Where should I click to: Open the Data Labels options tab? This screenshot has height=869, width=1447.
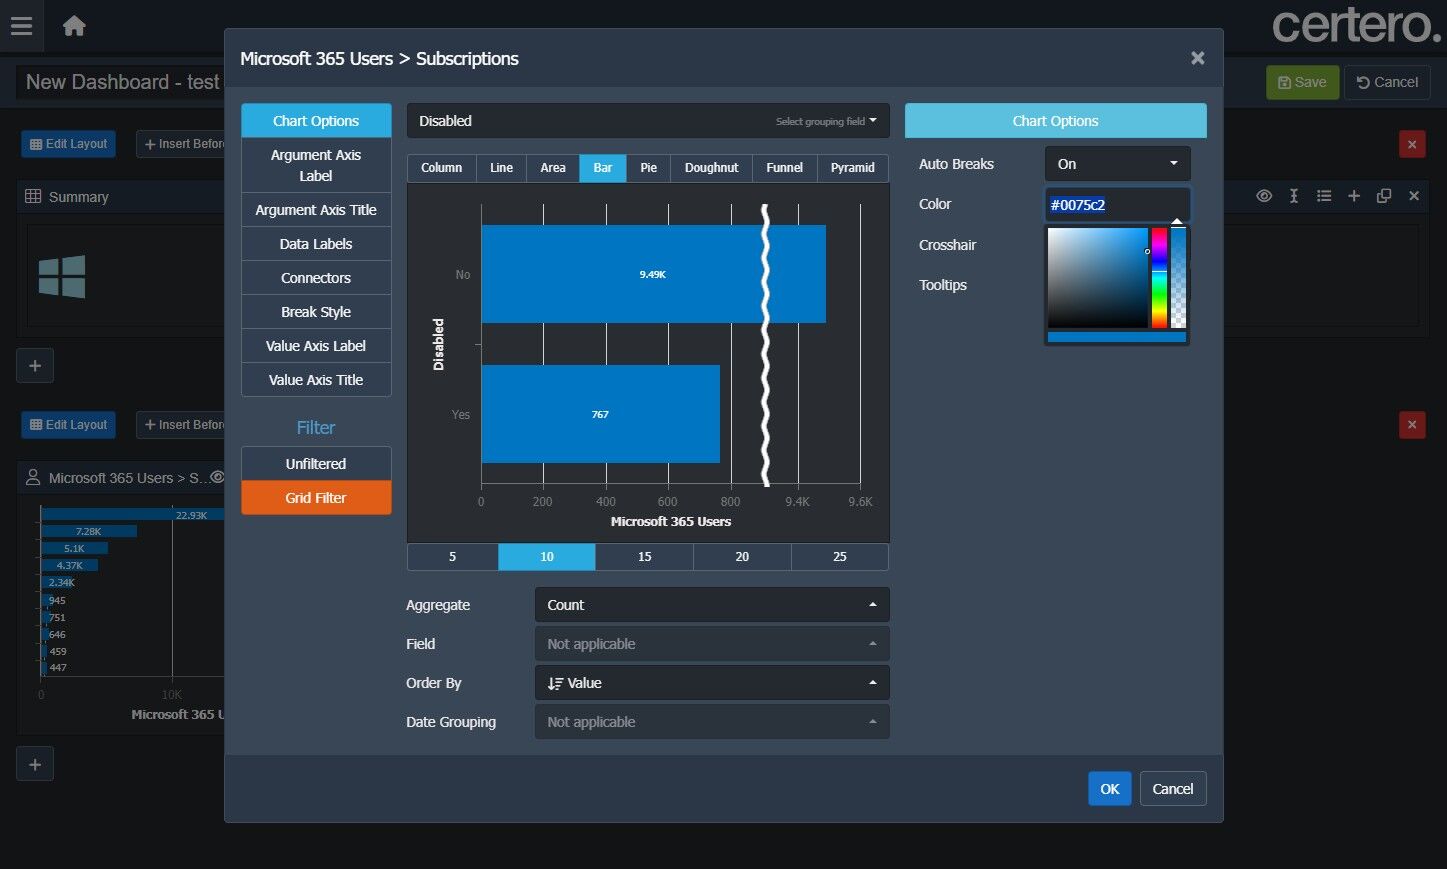point(316,244)
